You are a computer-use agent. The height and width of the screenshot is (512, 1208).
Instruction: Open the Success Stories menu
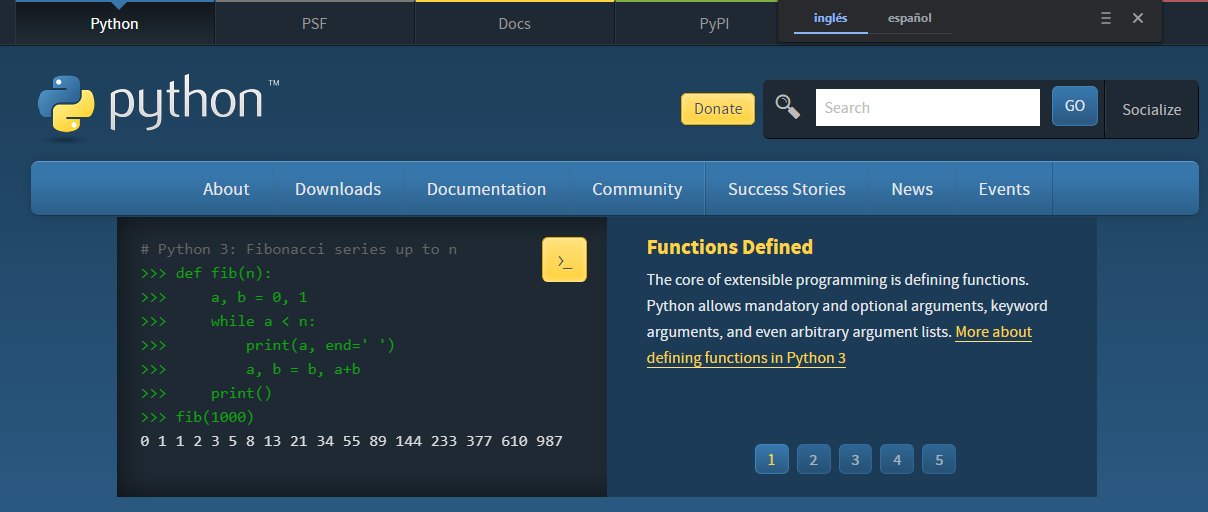[787, 189]
